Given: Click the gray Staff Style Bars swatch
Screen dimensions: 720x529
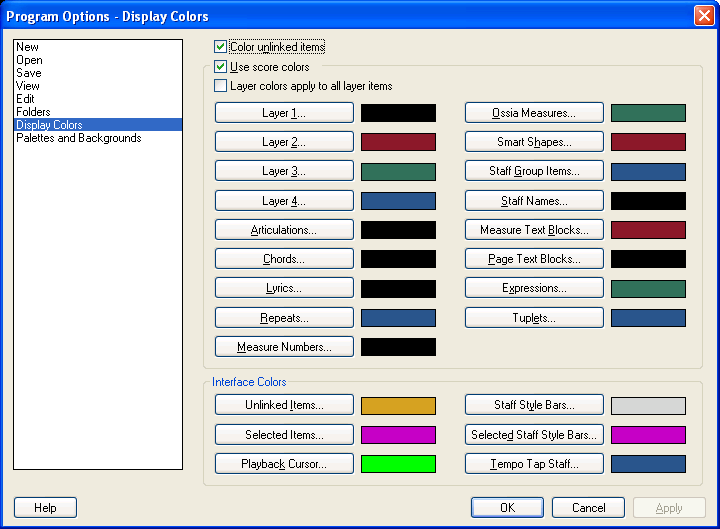Looking at the screenshot, I should (648, 406).
